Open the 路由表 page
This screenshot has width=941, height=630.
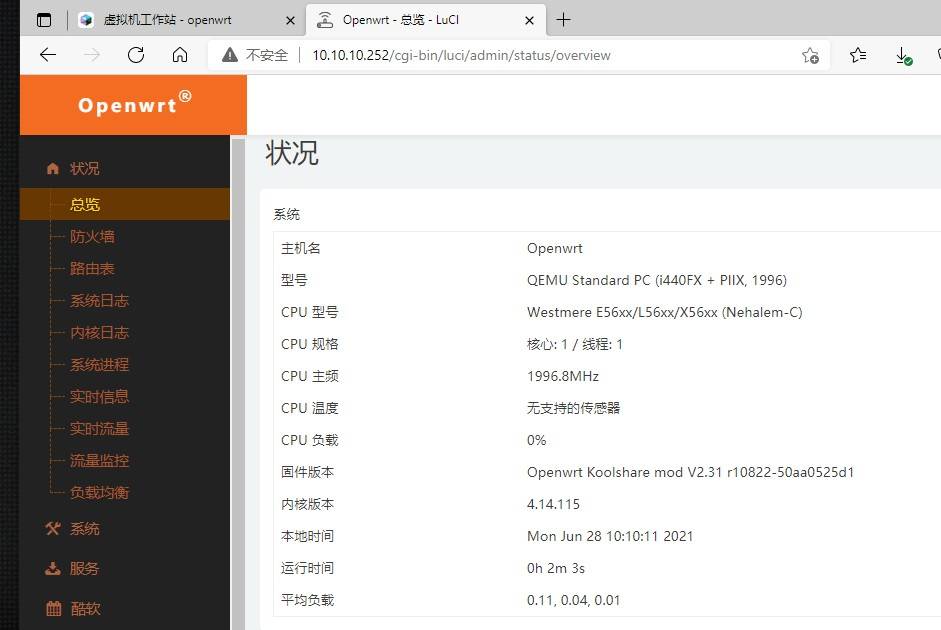(90, 268)
